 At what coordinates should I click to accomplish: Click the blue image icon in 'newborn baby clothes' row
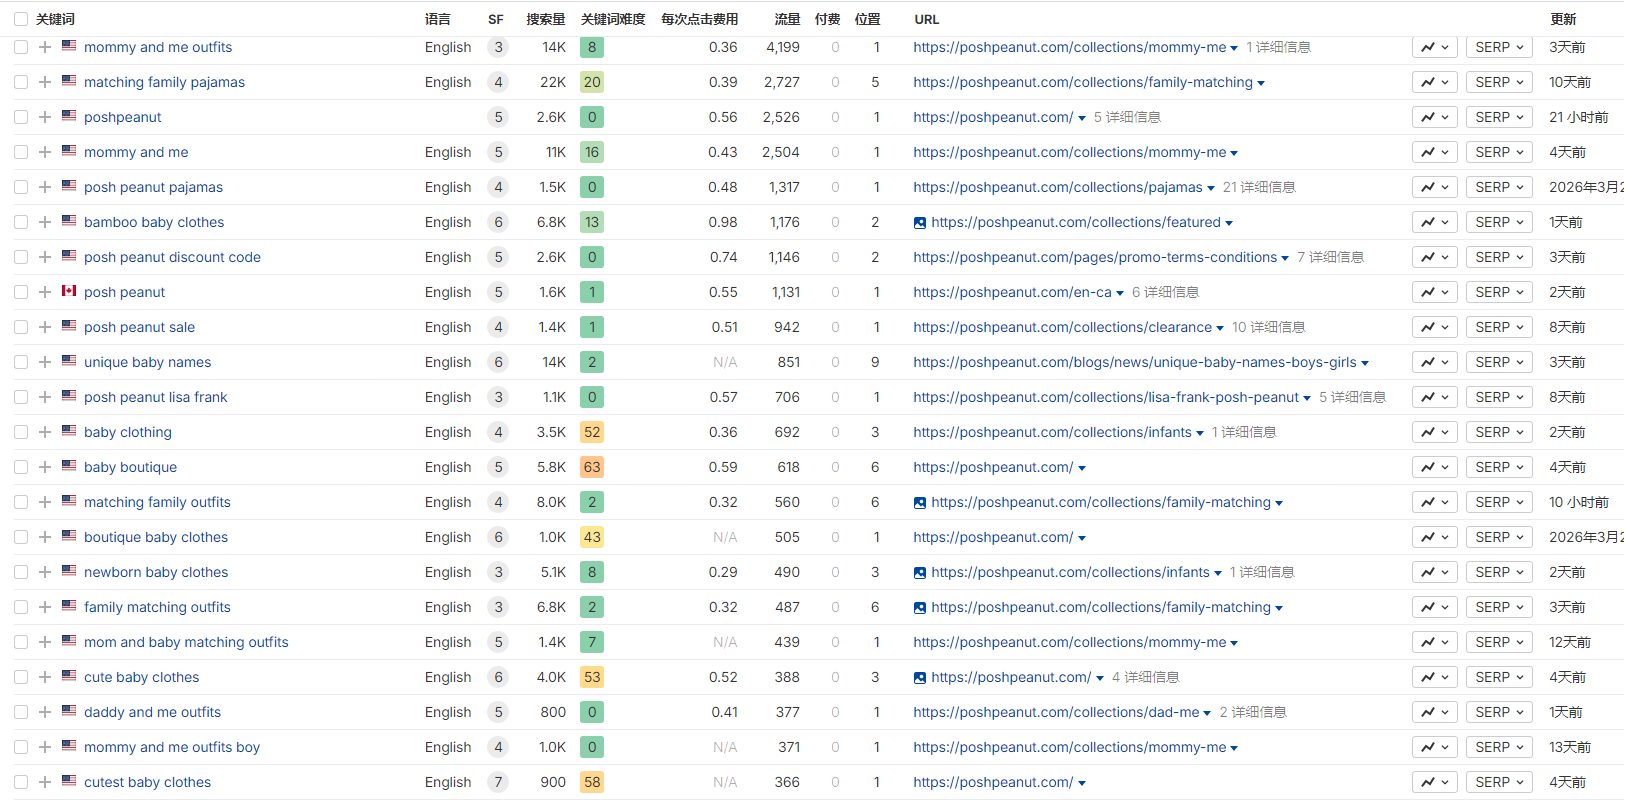point(920,573)
